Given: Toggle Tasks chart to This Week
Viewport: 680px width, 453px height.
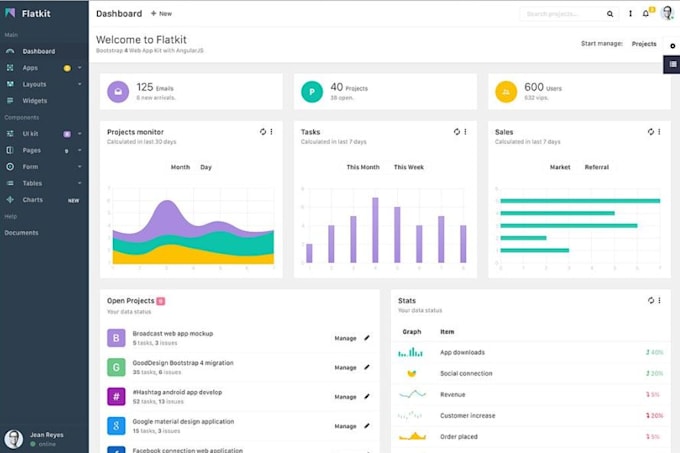Looking at the screenshot, I should tap(408, 167).
